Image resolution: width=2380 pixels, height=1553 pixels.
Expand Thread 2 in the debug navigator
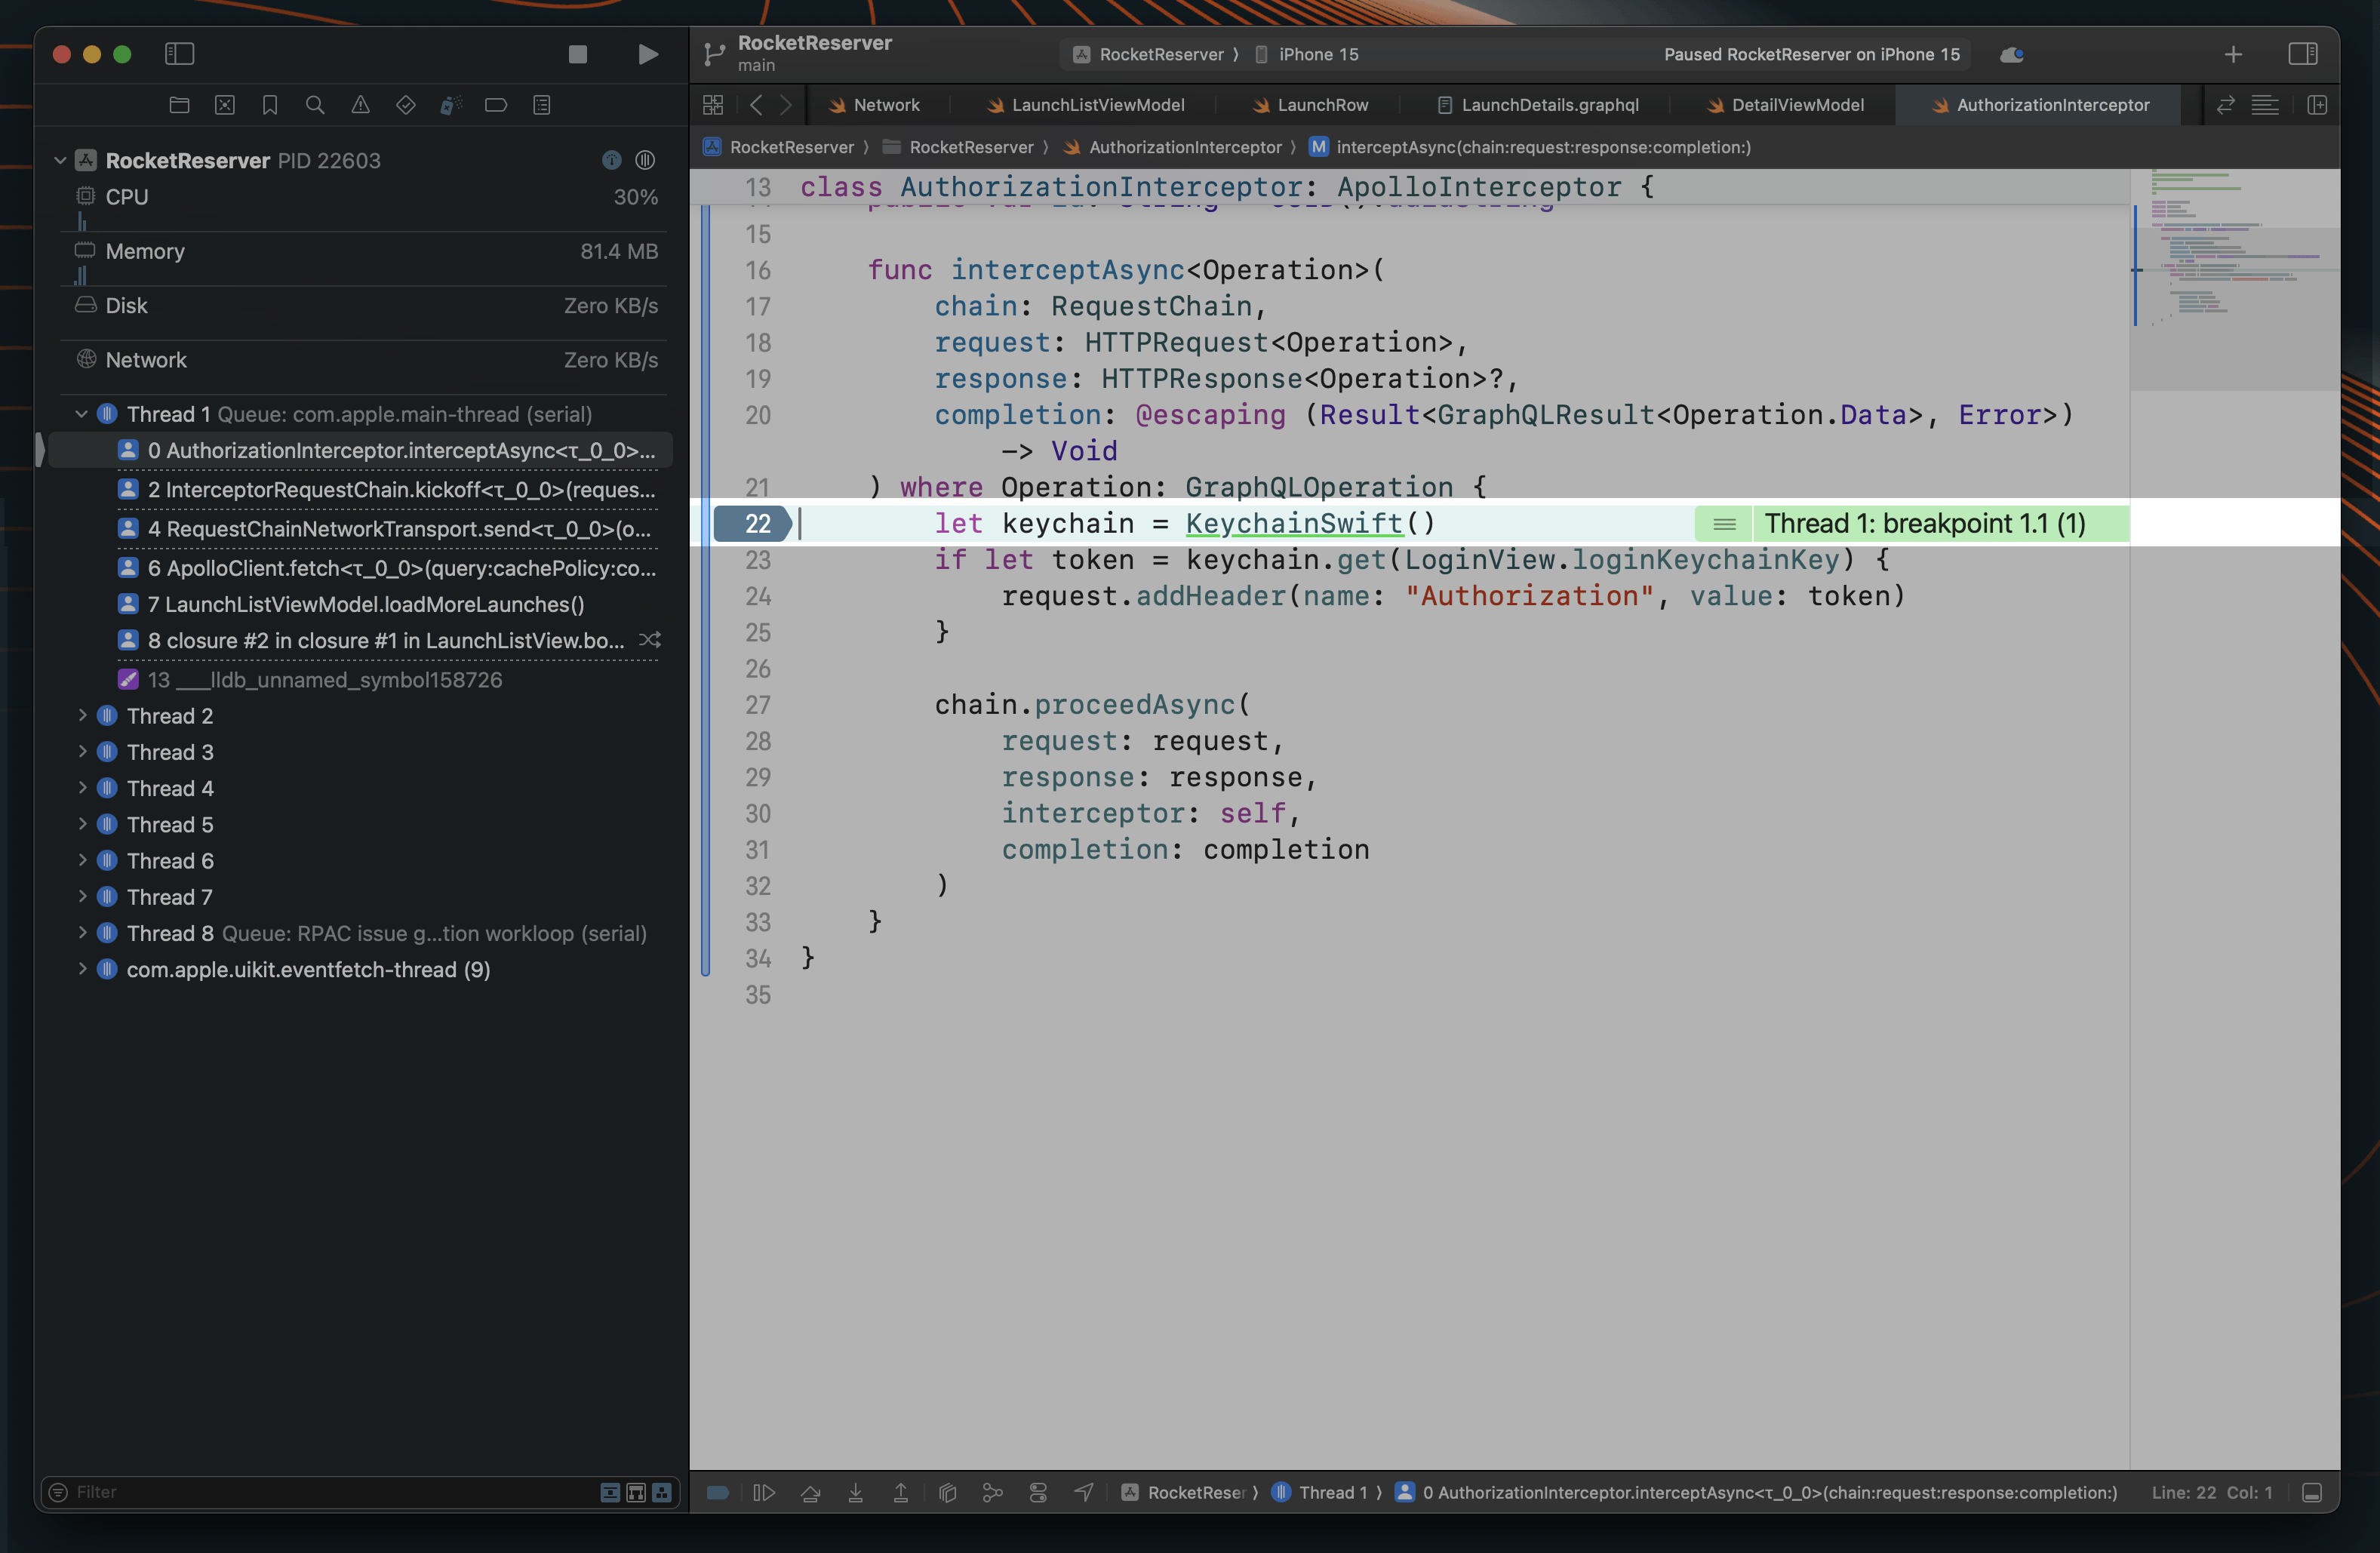82,716
